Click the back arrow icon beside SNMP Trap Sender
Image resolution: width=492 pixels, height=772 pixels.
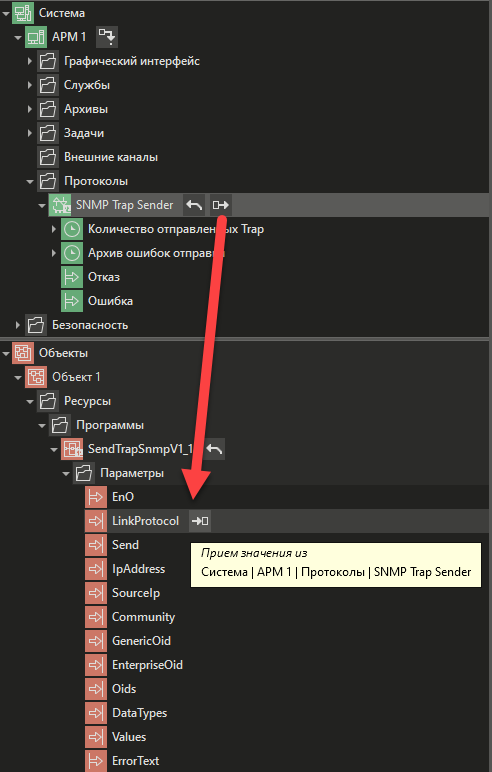tap(194, 205)
